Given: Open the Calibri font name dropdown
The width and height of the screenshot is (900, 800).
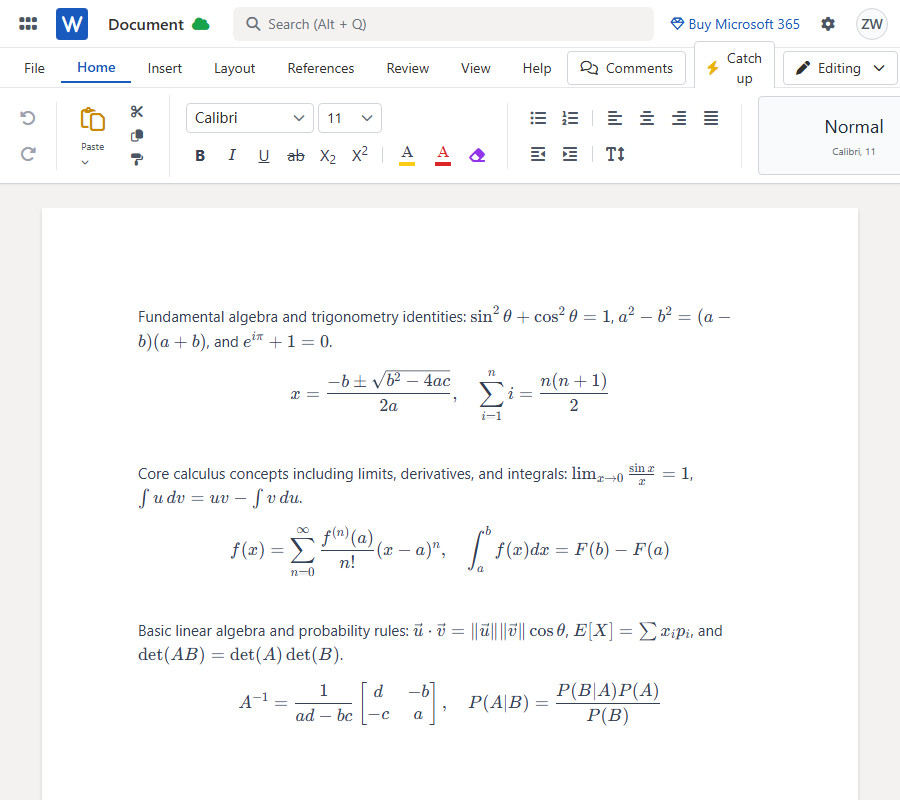Looking at the screenshot, I should 250,118.
